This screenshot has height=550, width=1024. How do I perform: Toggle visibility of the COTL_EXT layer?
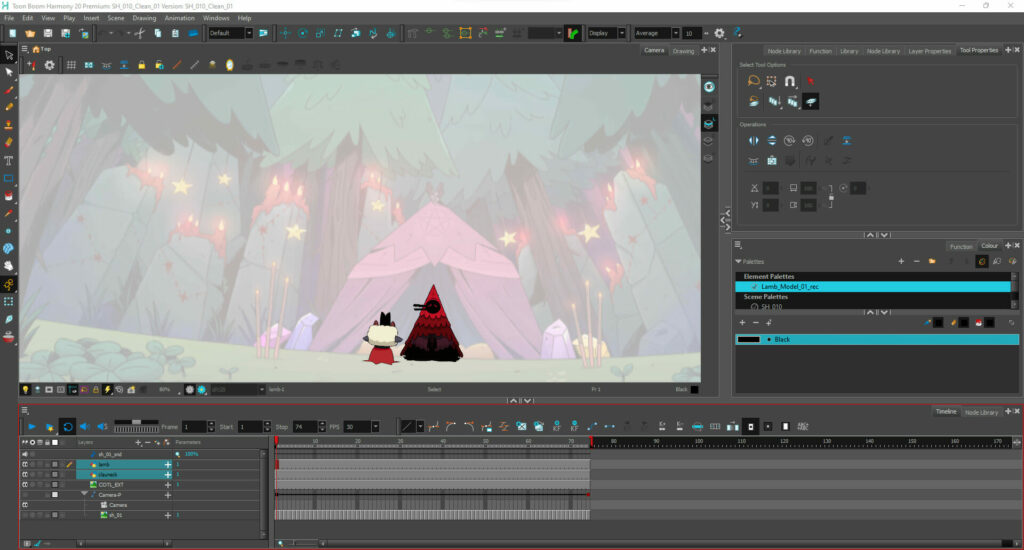25,485
